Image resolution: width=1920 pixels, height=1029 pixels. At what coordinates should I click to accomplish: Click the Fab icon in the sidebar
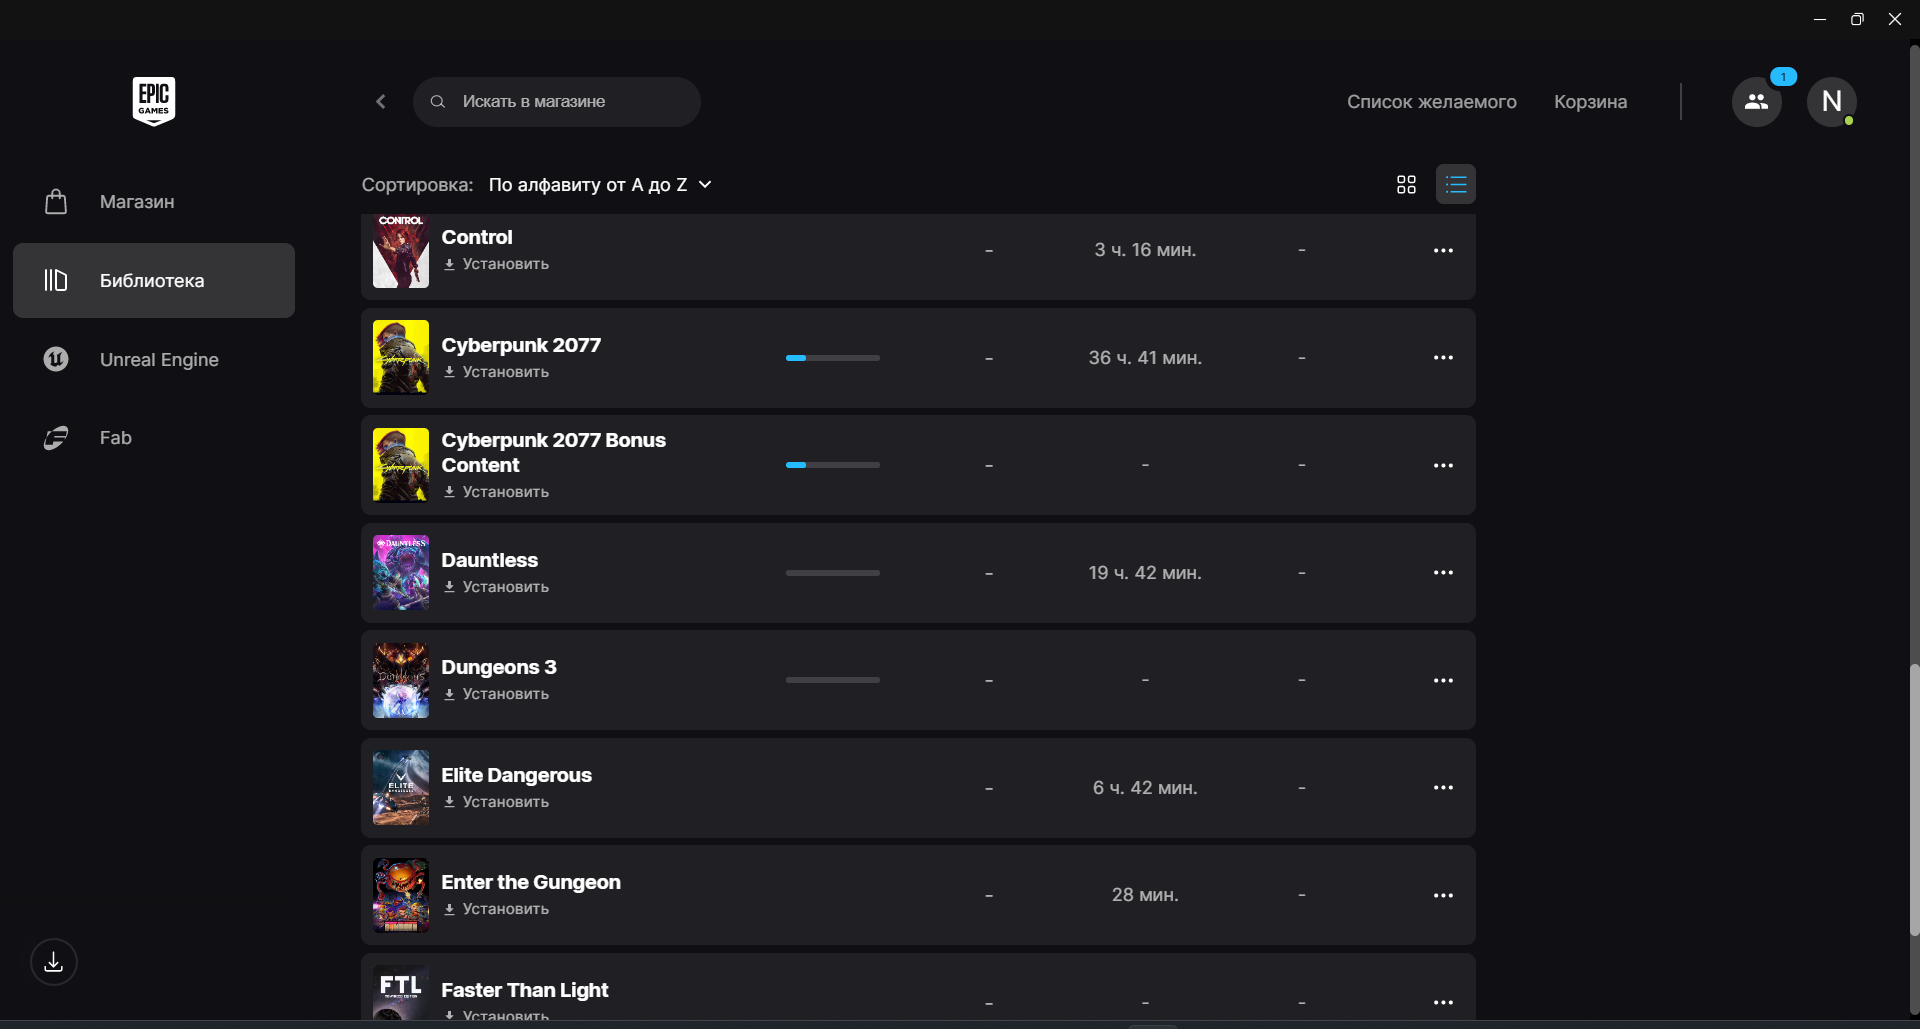pos(56,438)
